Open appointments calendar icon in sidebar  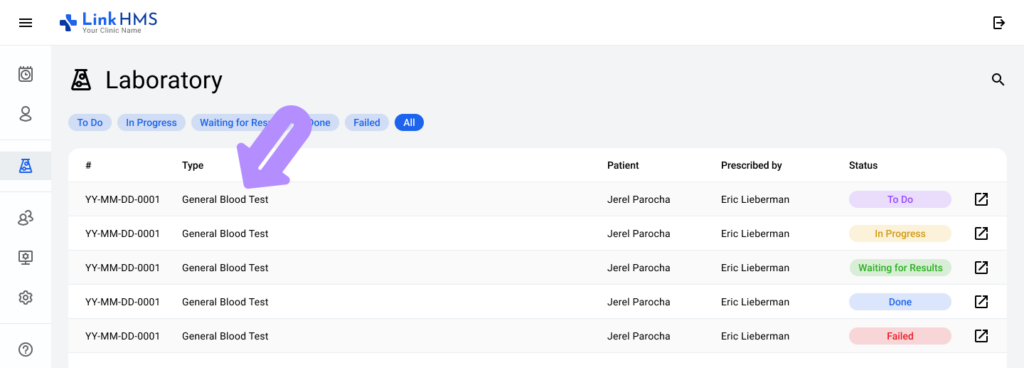pyautogui.click(x=25, y=74)
